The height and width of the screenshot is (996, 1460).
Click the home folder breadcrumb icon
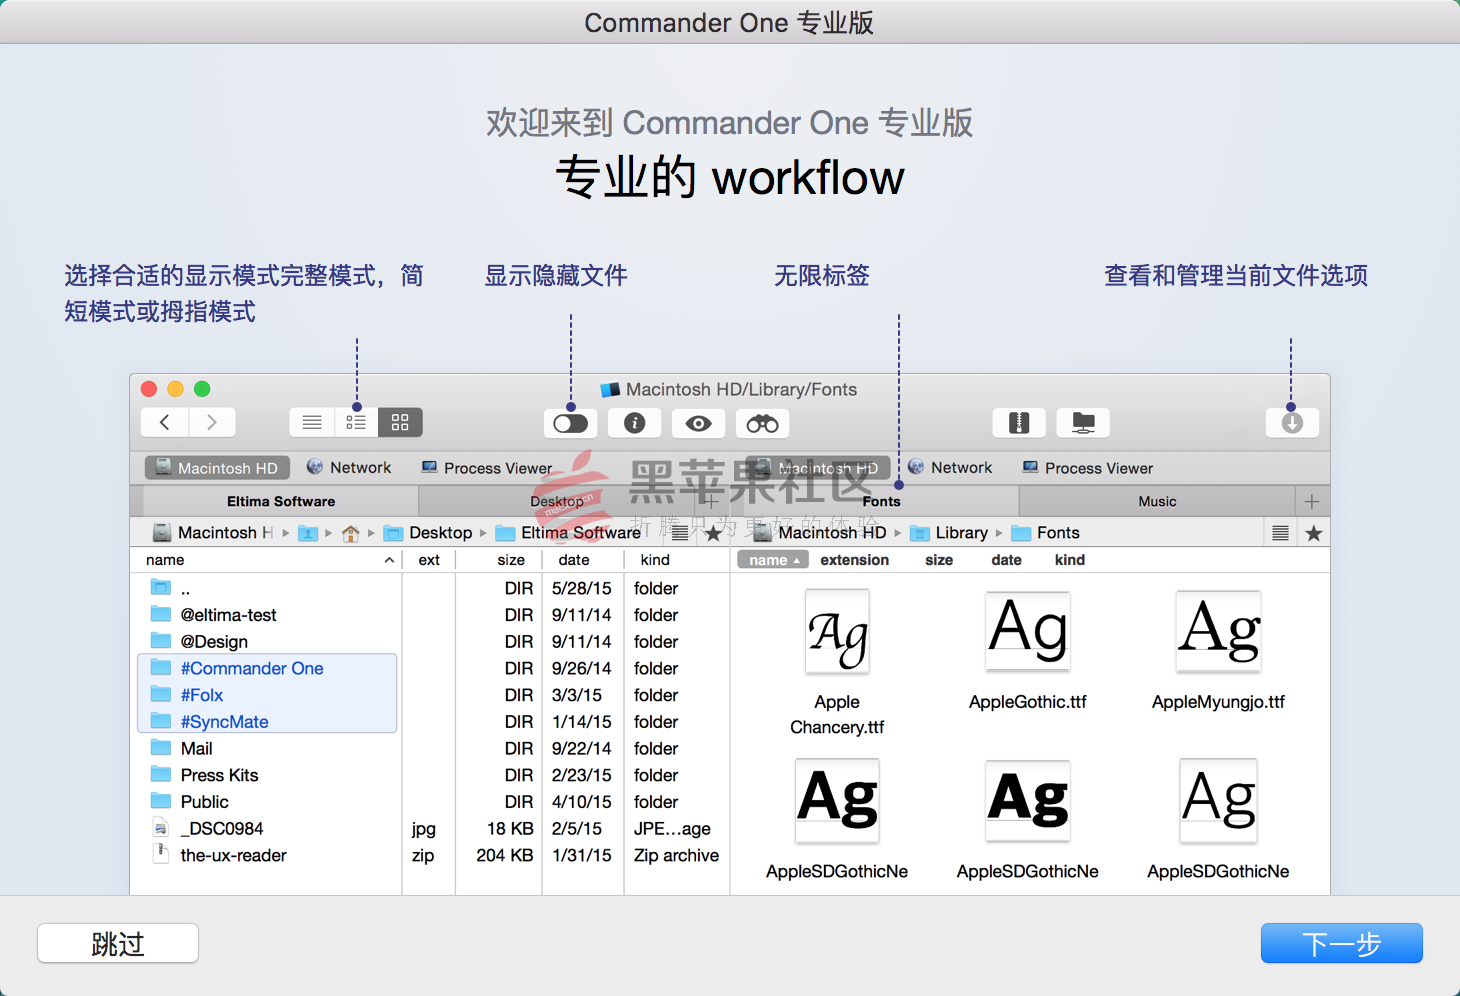(351, 533)
